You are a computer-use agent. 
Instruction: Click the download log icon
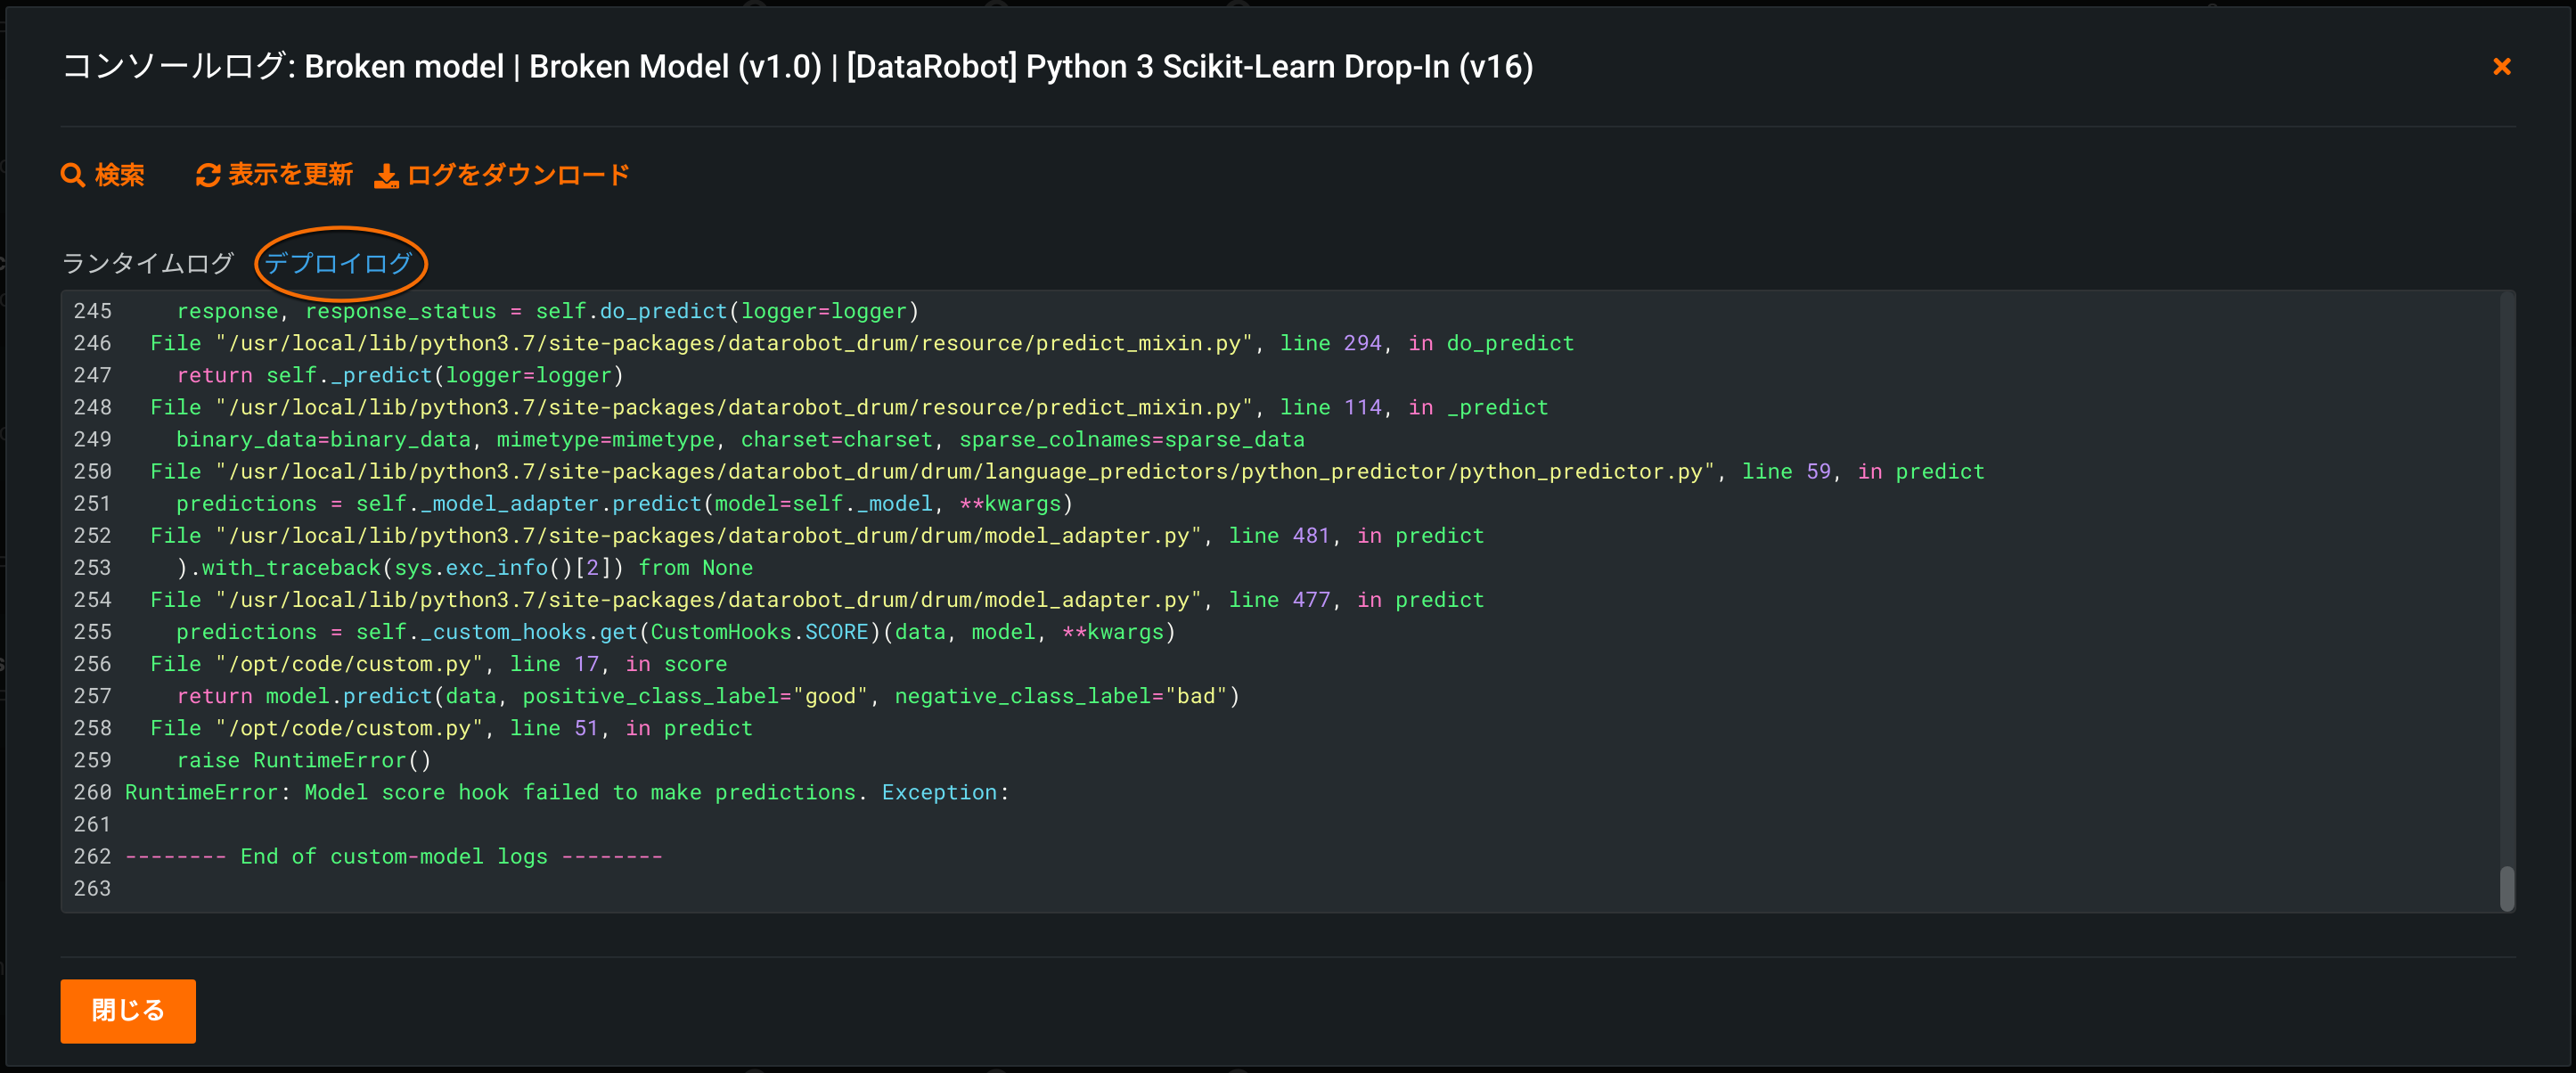386,176
